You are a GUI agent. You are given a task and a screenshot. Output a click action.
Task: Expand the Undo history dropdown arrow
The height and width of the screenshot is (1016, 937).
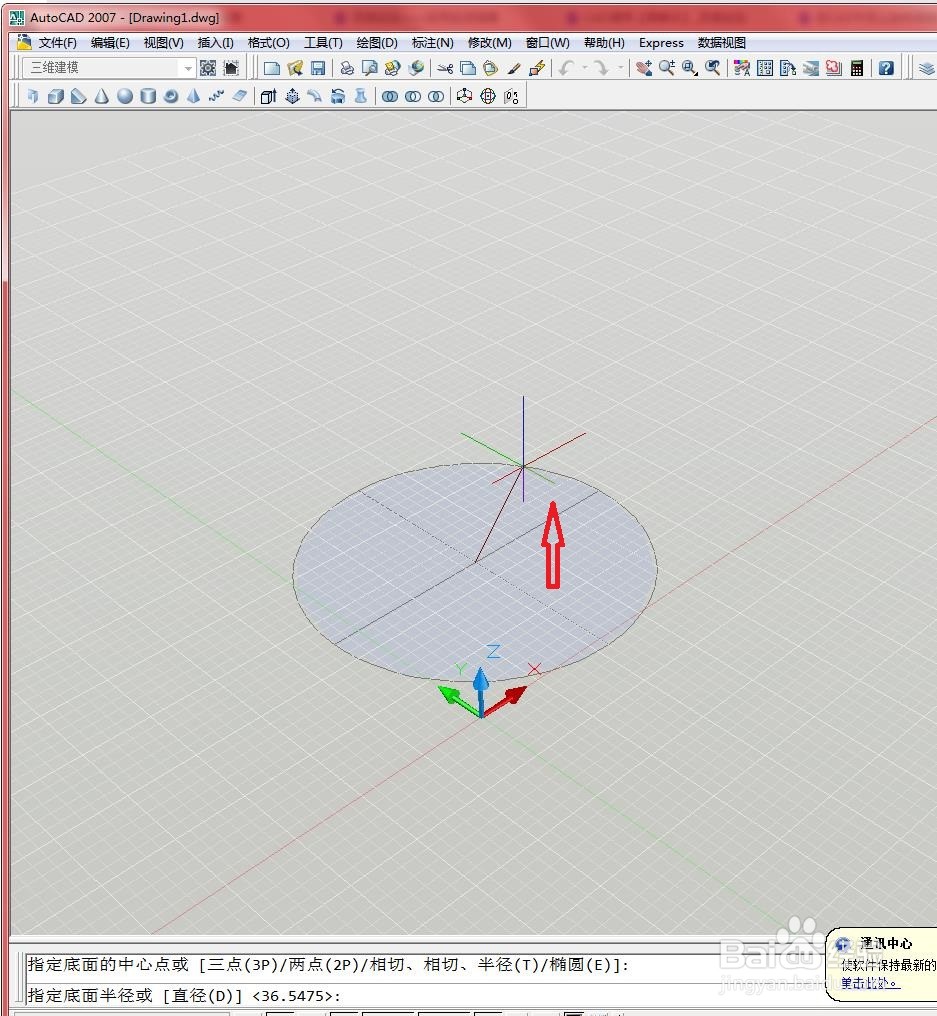pos(584,68)
